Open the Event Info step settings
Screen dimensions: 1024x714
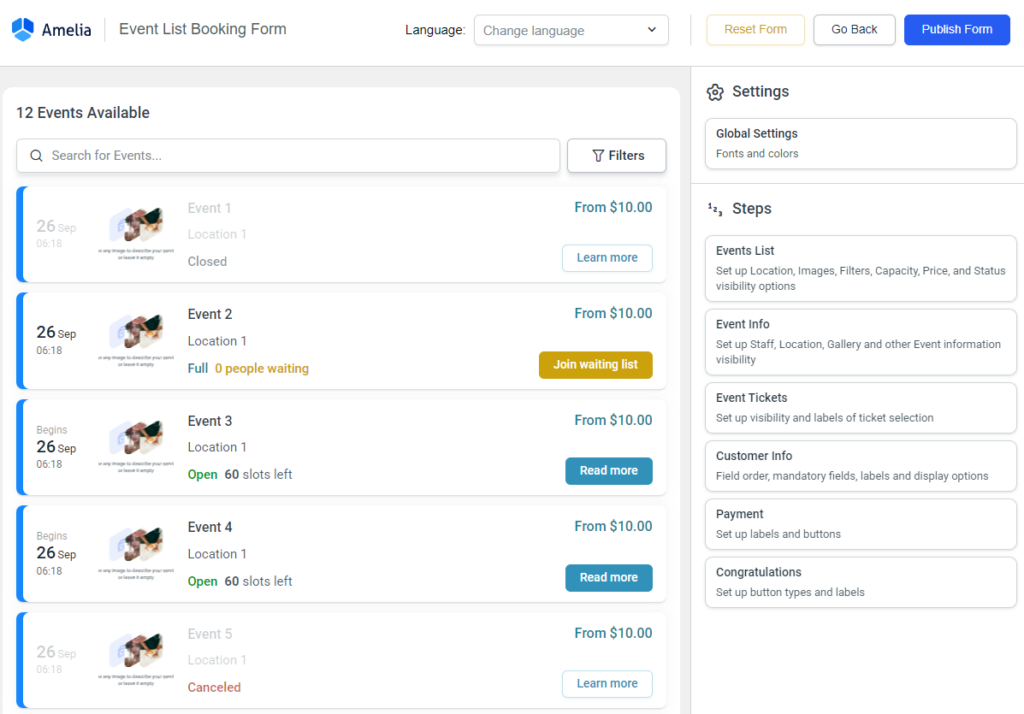(x=860, y=342)
